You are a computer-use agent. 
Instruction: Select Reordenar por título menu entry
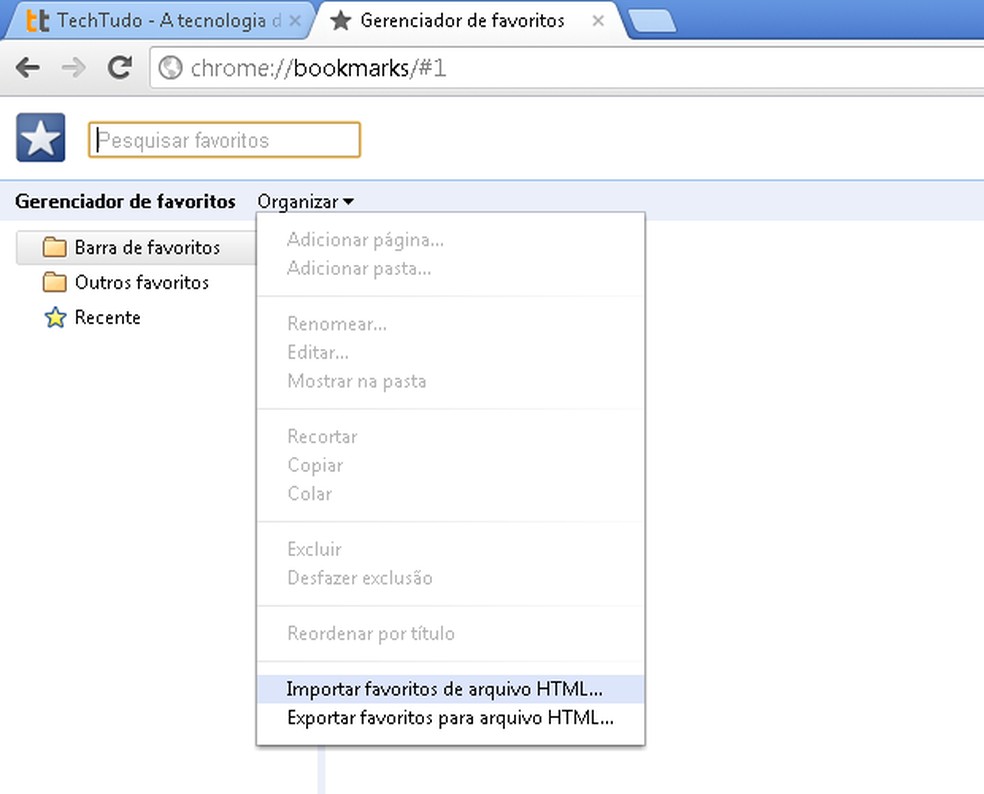[371, 633]
